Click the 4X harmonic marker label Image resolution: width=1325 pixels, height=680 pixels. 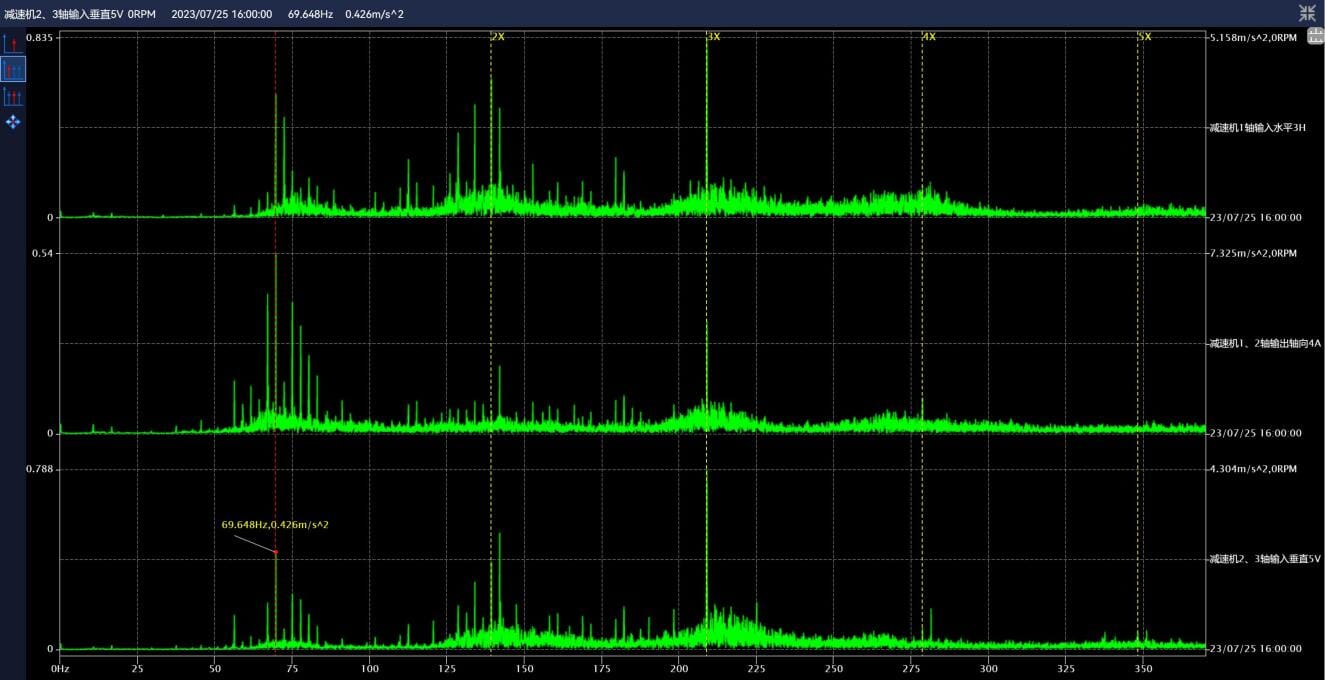929,37
